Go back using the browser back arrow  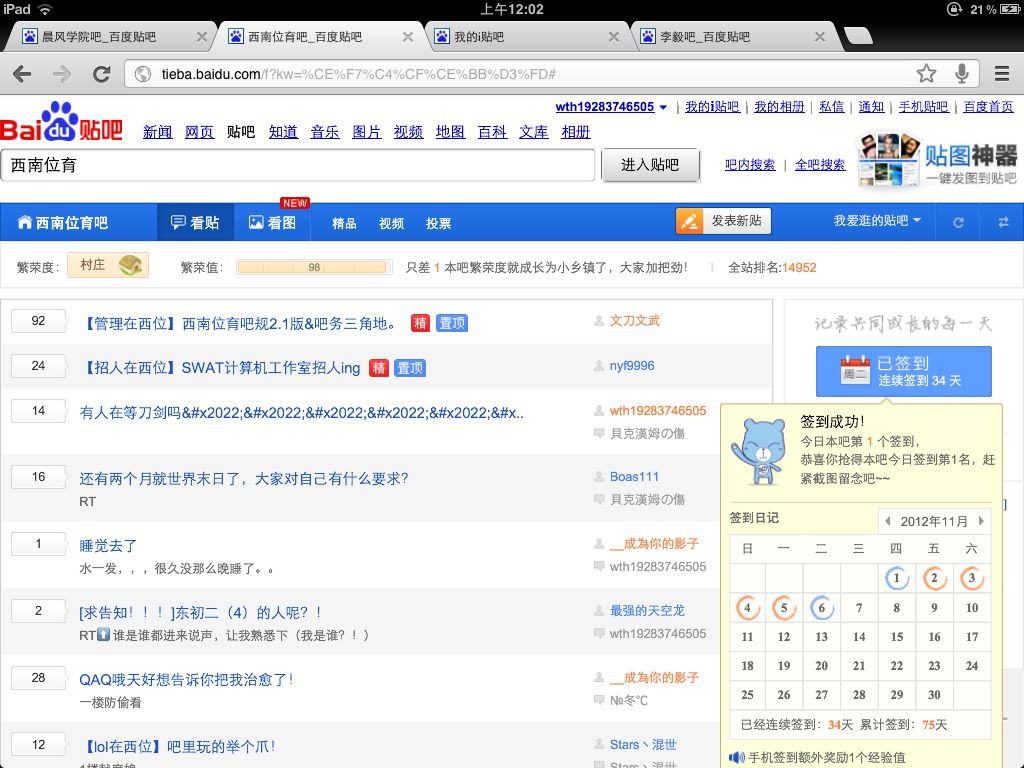[x=22, y=74]
